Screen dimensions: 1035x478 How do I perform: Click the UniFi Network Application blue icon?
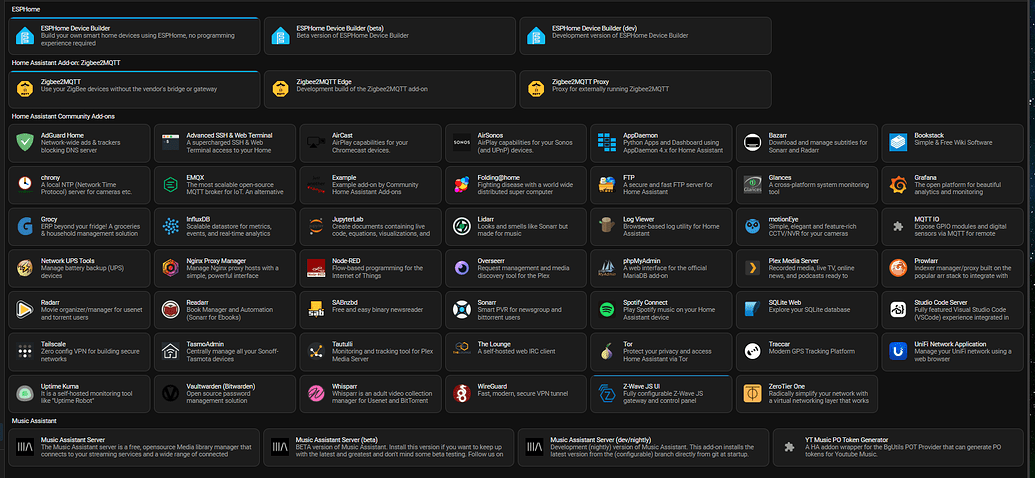coord(898,351)
